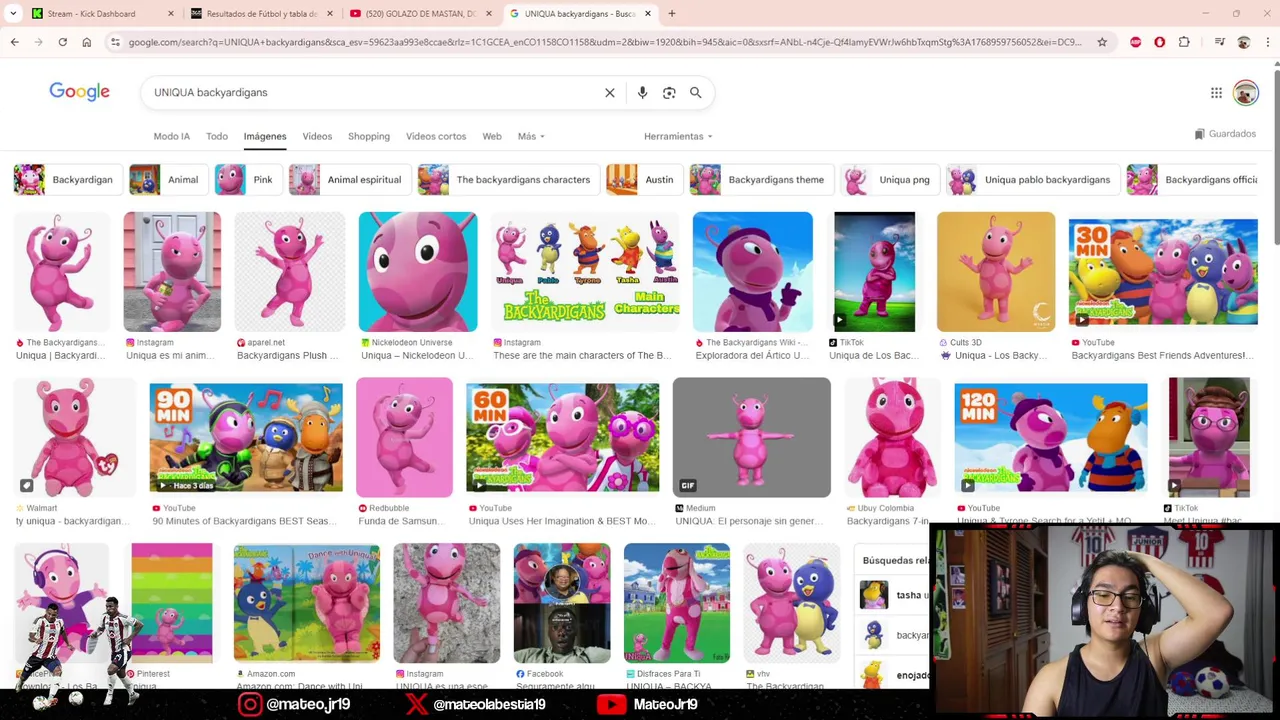Open Exploradora del Ártico Uniqua image
Screen dimensions: 1280x720
coord(753,271)
